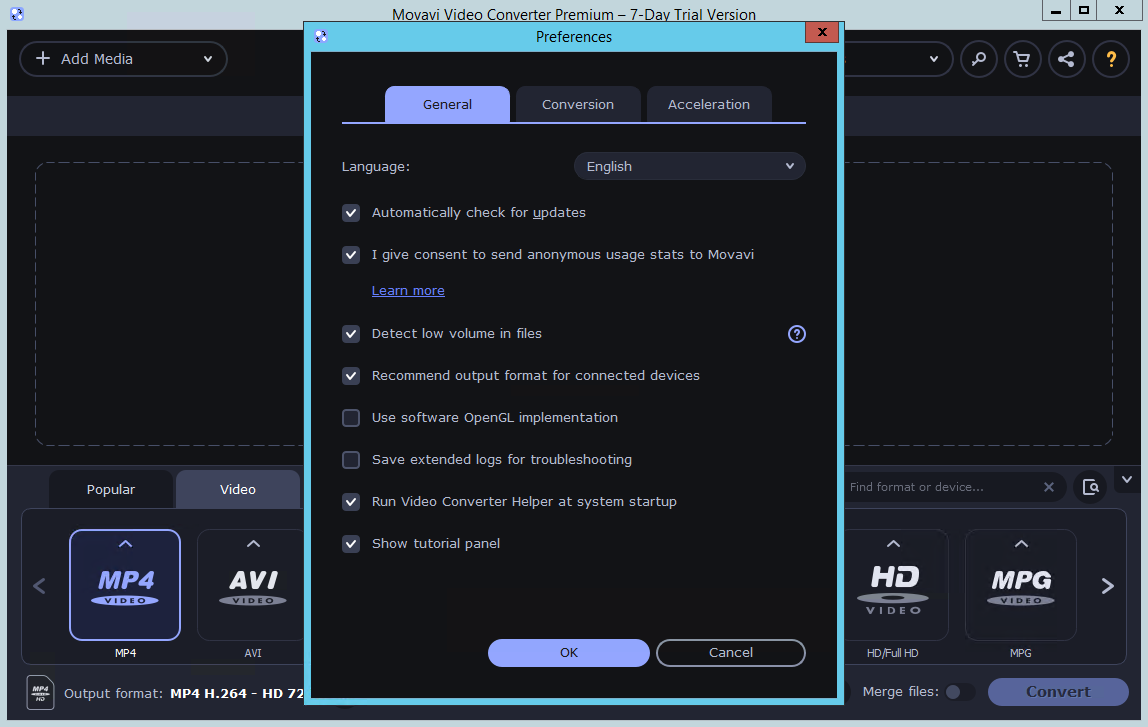Viewport: 1148px width, 727px height.
Task: Close Preferences dialog with red X
Action: tap(821, 32)
